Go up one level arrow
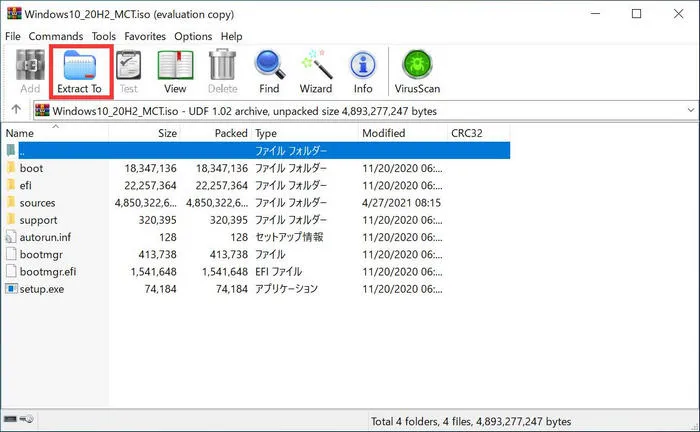The width and height of the screenshot is (700, 432). tap(16, 109)
